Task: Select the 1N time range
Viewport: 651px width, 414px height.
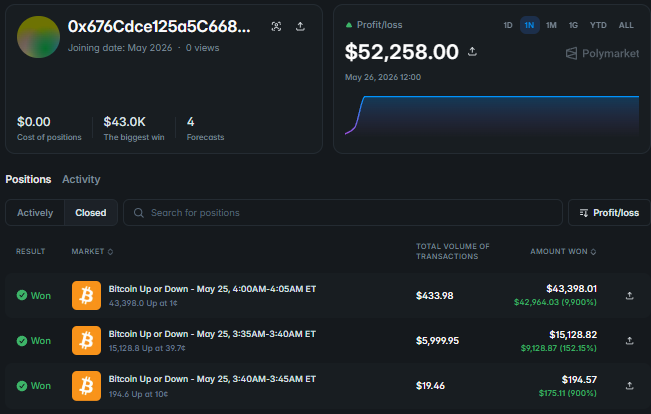Action: [x=529, y=25]
